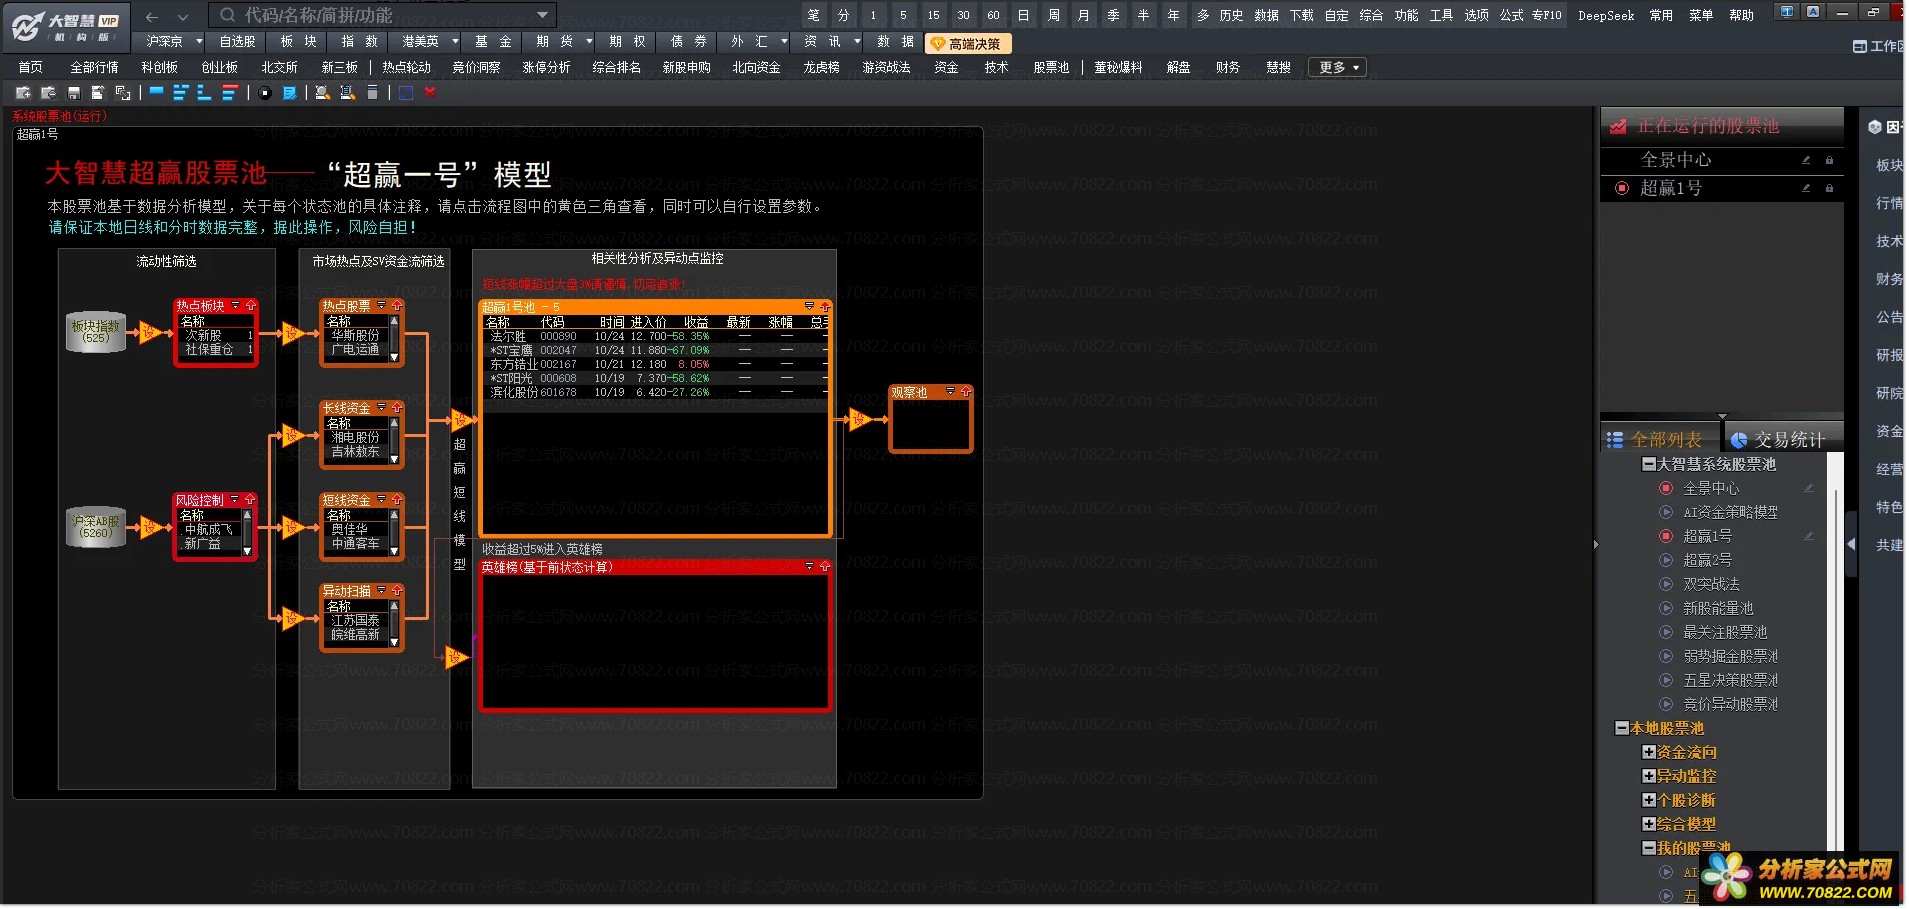Click the orange arrow after 板块指数 cylinder
This screenshot has width=1909, height=909.
coord(150,332)
